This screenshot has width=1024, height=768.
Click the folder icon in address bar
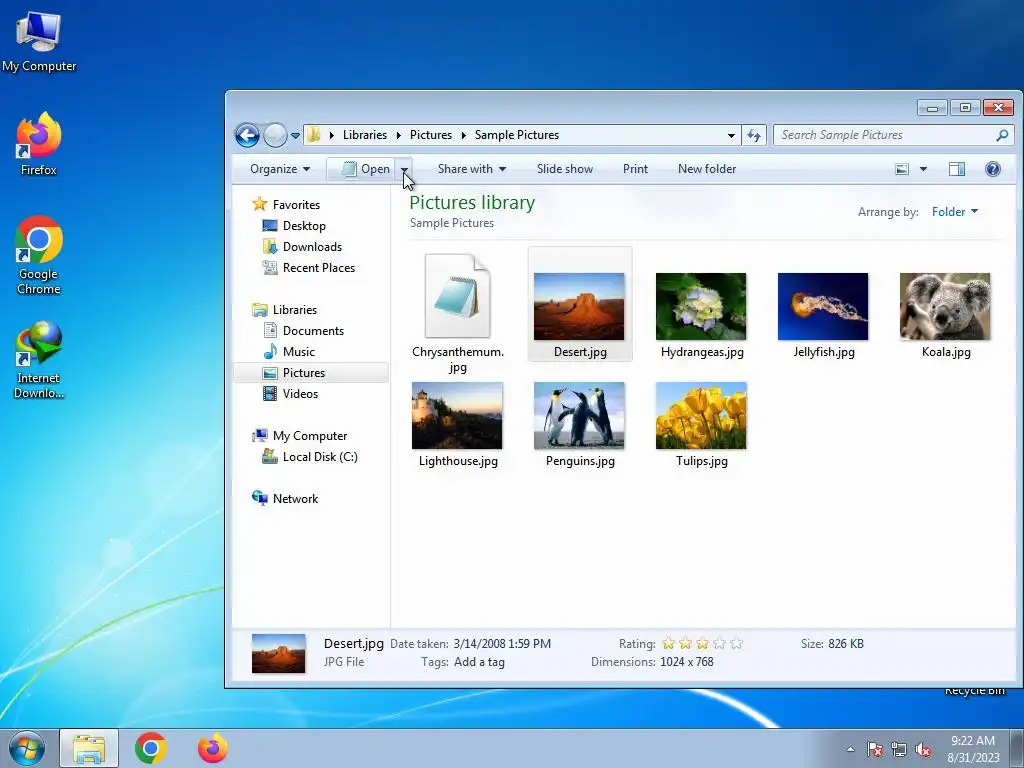click(x=314, y=135)
